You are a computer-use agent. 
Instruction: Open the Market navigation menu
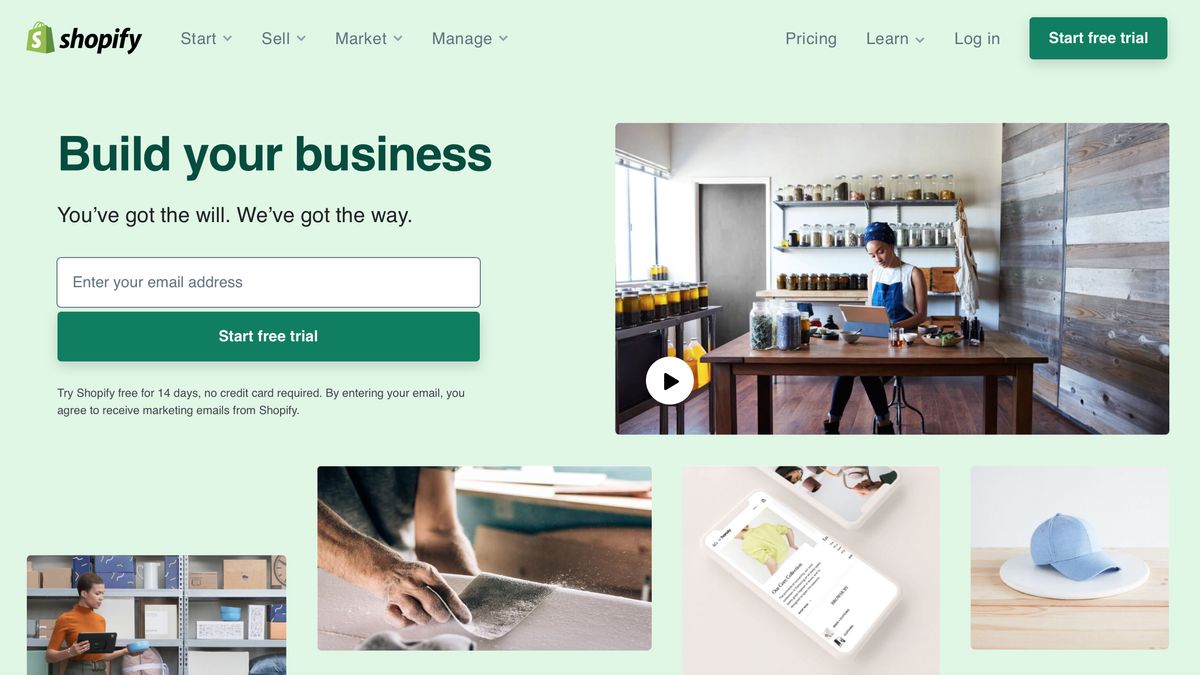coord(369,38)
